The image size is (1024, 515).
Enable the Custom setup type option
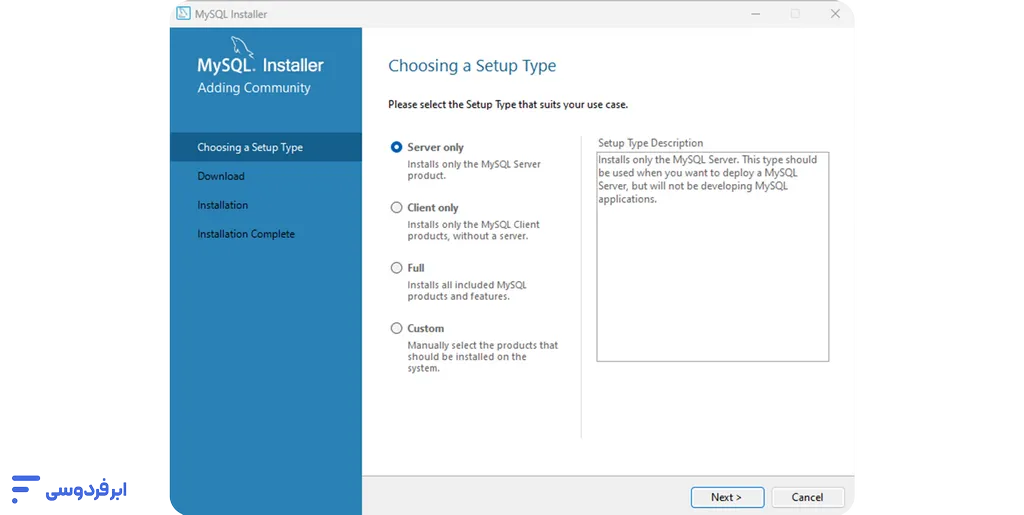click(x=397, y=328)
